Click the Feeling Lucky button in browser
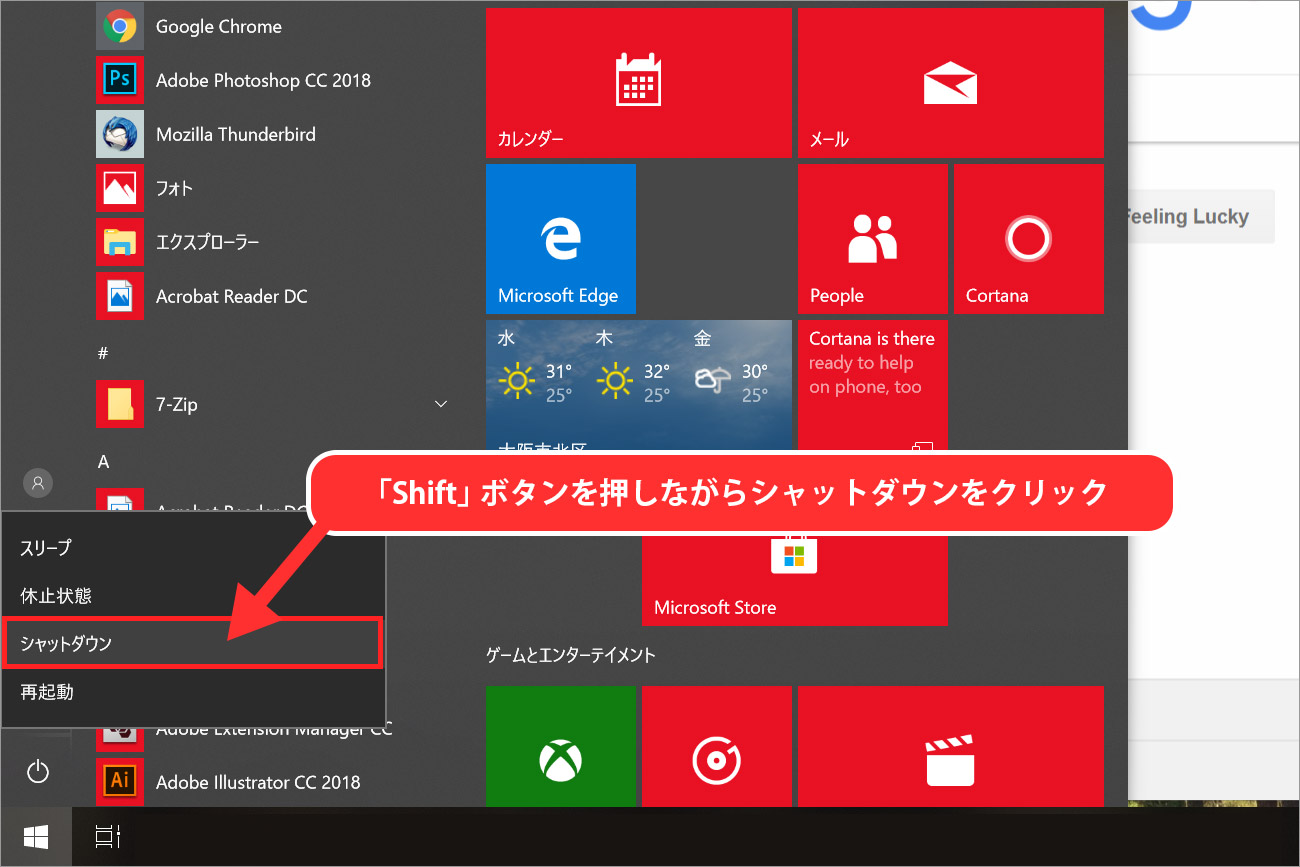The image size is (1300, 867). pyautogui.click(x=1201, y=217)
